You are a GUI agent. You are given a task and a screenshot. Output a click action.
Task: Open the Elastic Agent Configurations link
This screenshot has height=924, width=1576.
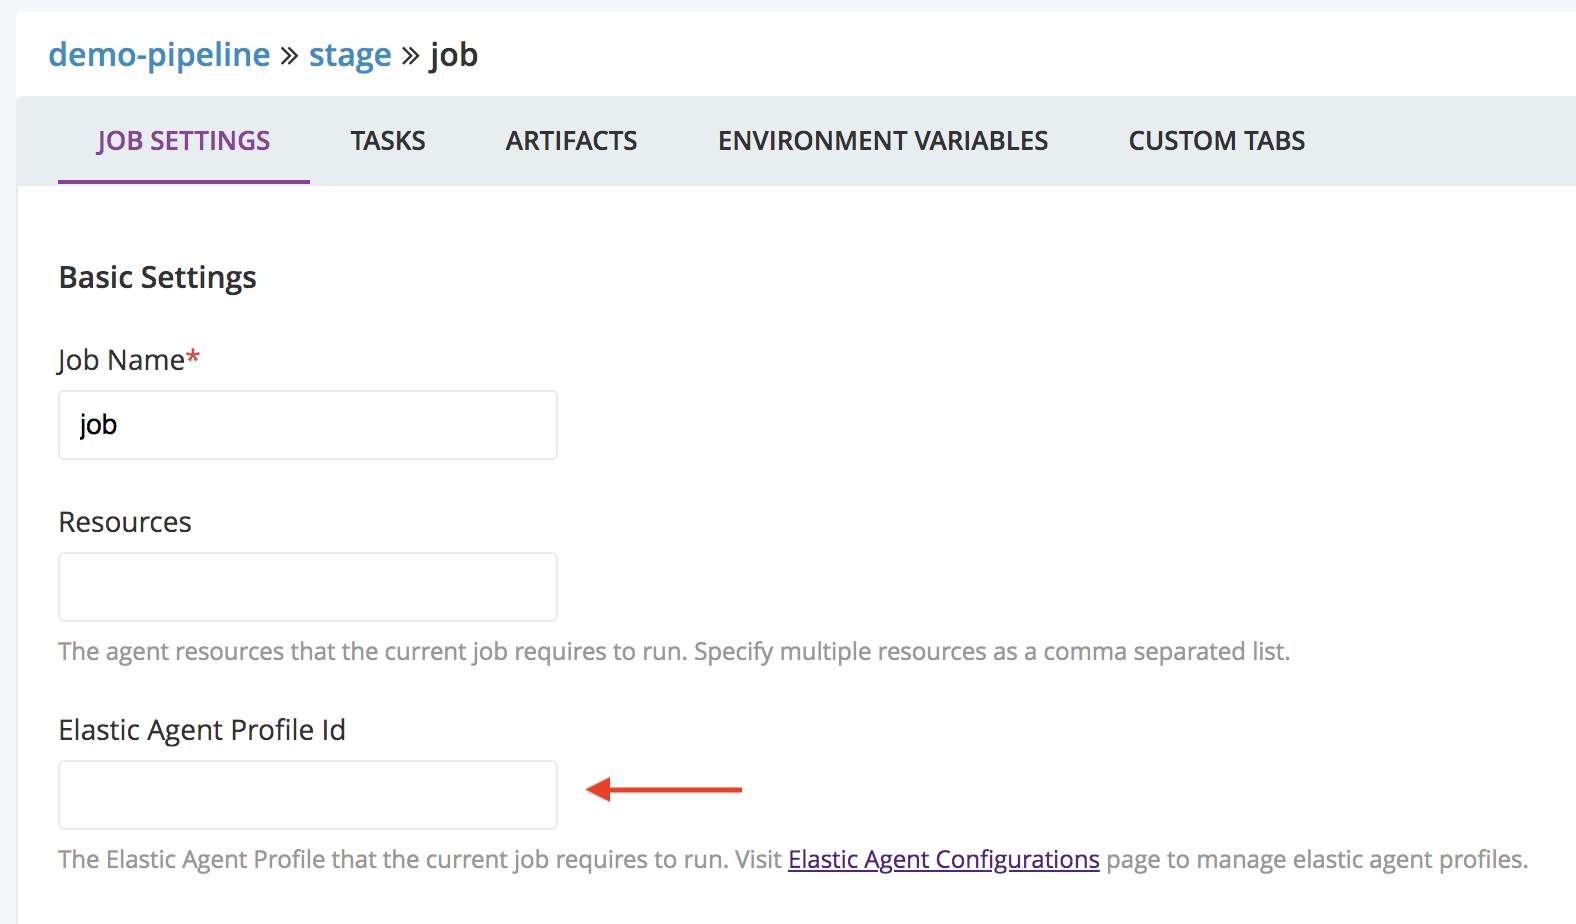(944, 859)
